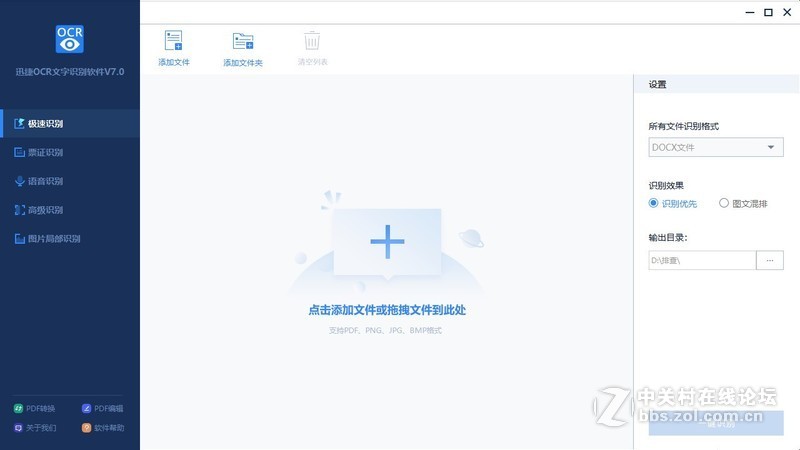Open the 语音识别 sidebar tab
Screen dimensions: 800x450
click(x=70, y=181)
